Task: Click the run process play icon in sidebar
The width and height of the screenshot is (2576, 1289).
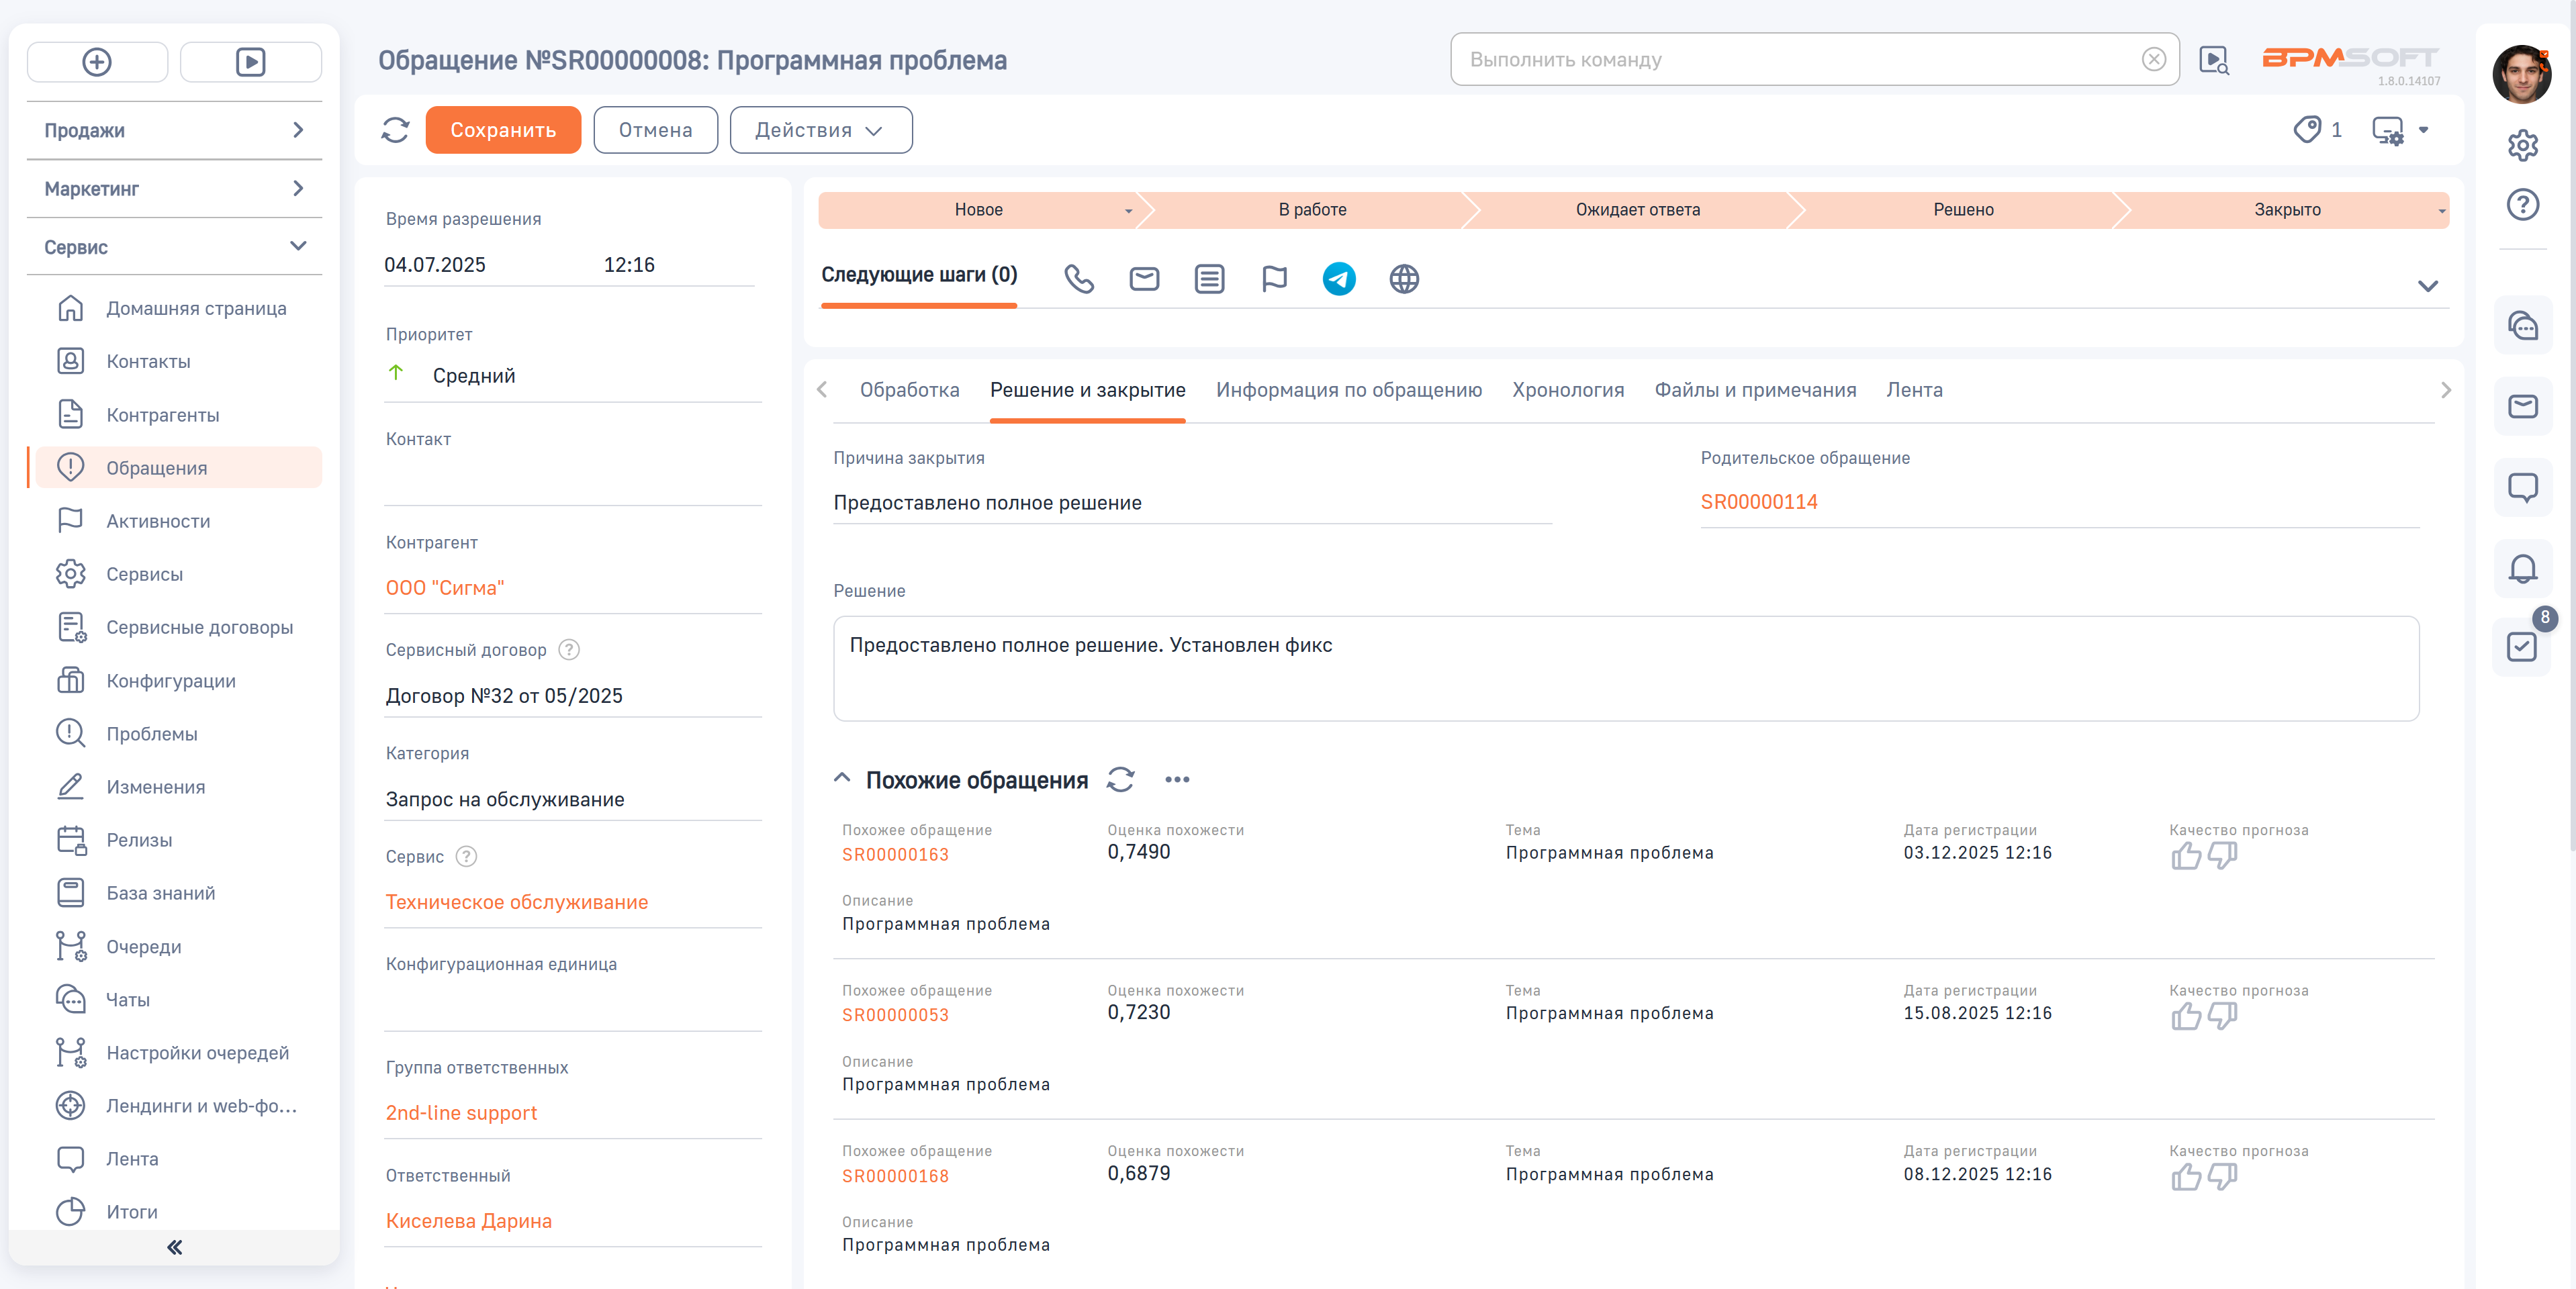Action: [250, 62]
